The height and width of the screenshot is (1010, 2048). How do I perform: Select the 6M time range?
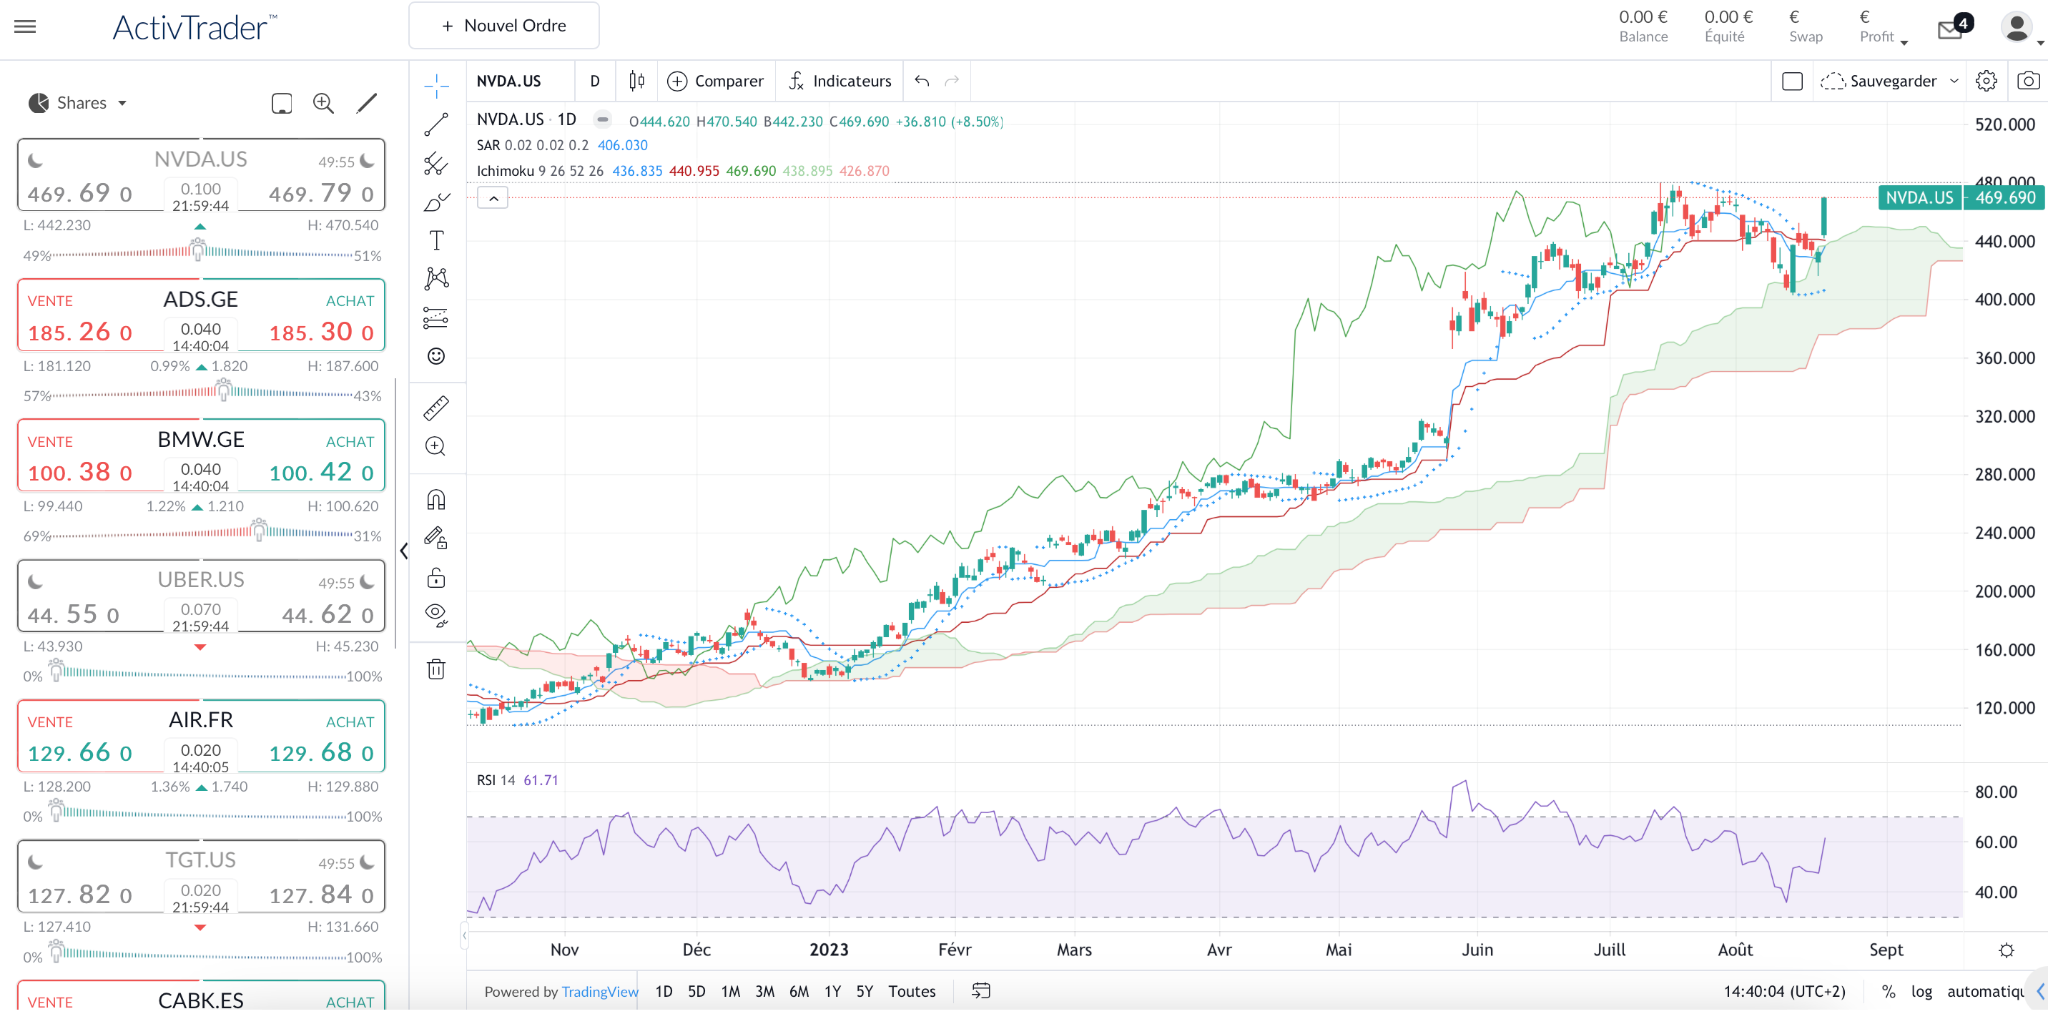click(798, 991)
